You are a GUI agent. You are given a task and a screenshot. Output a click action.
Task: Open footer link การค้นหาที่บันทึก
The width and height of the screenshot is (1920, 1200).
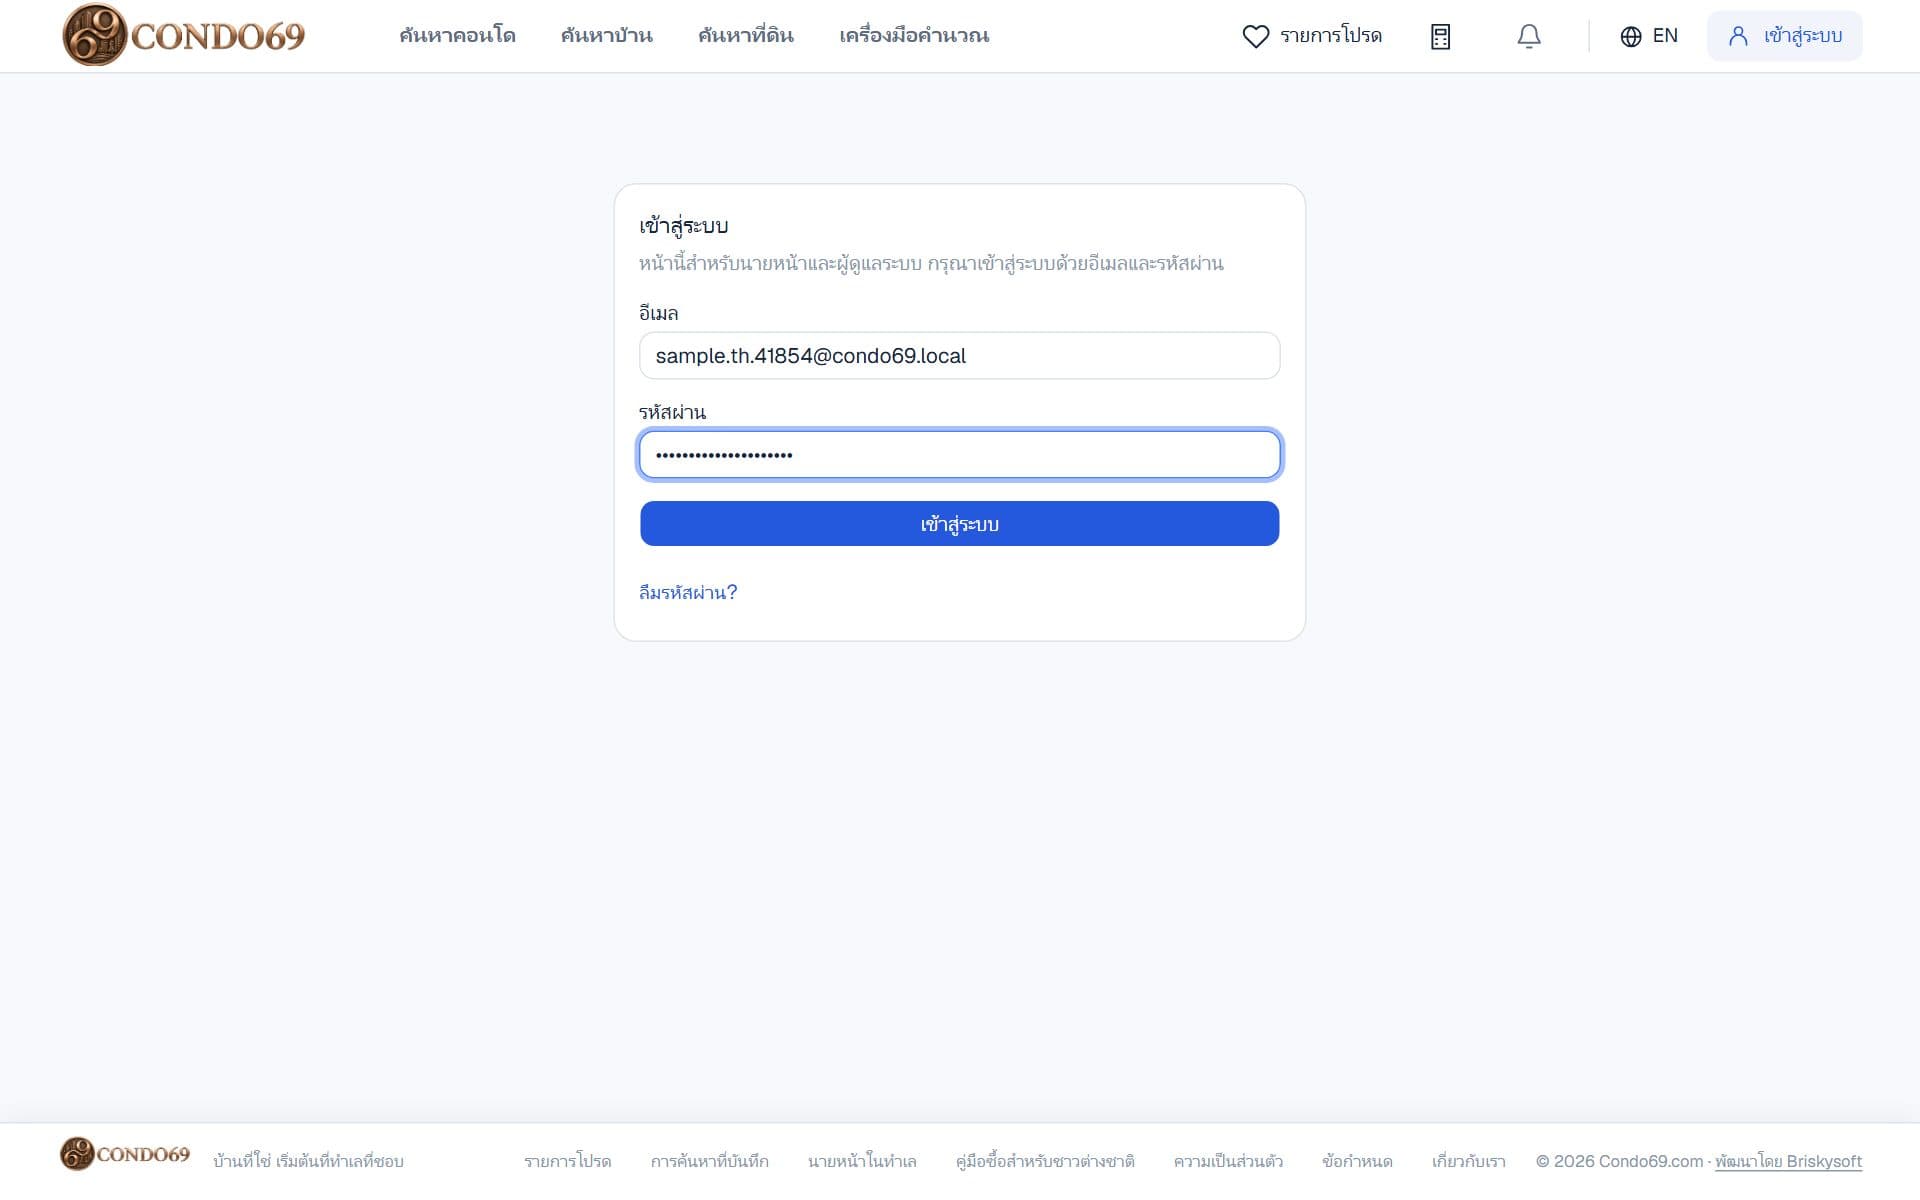709,1161
